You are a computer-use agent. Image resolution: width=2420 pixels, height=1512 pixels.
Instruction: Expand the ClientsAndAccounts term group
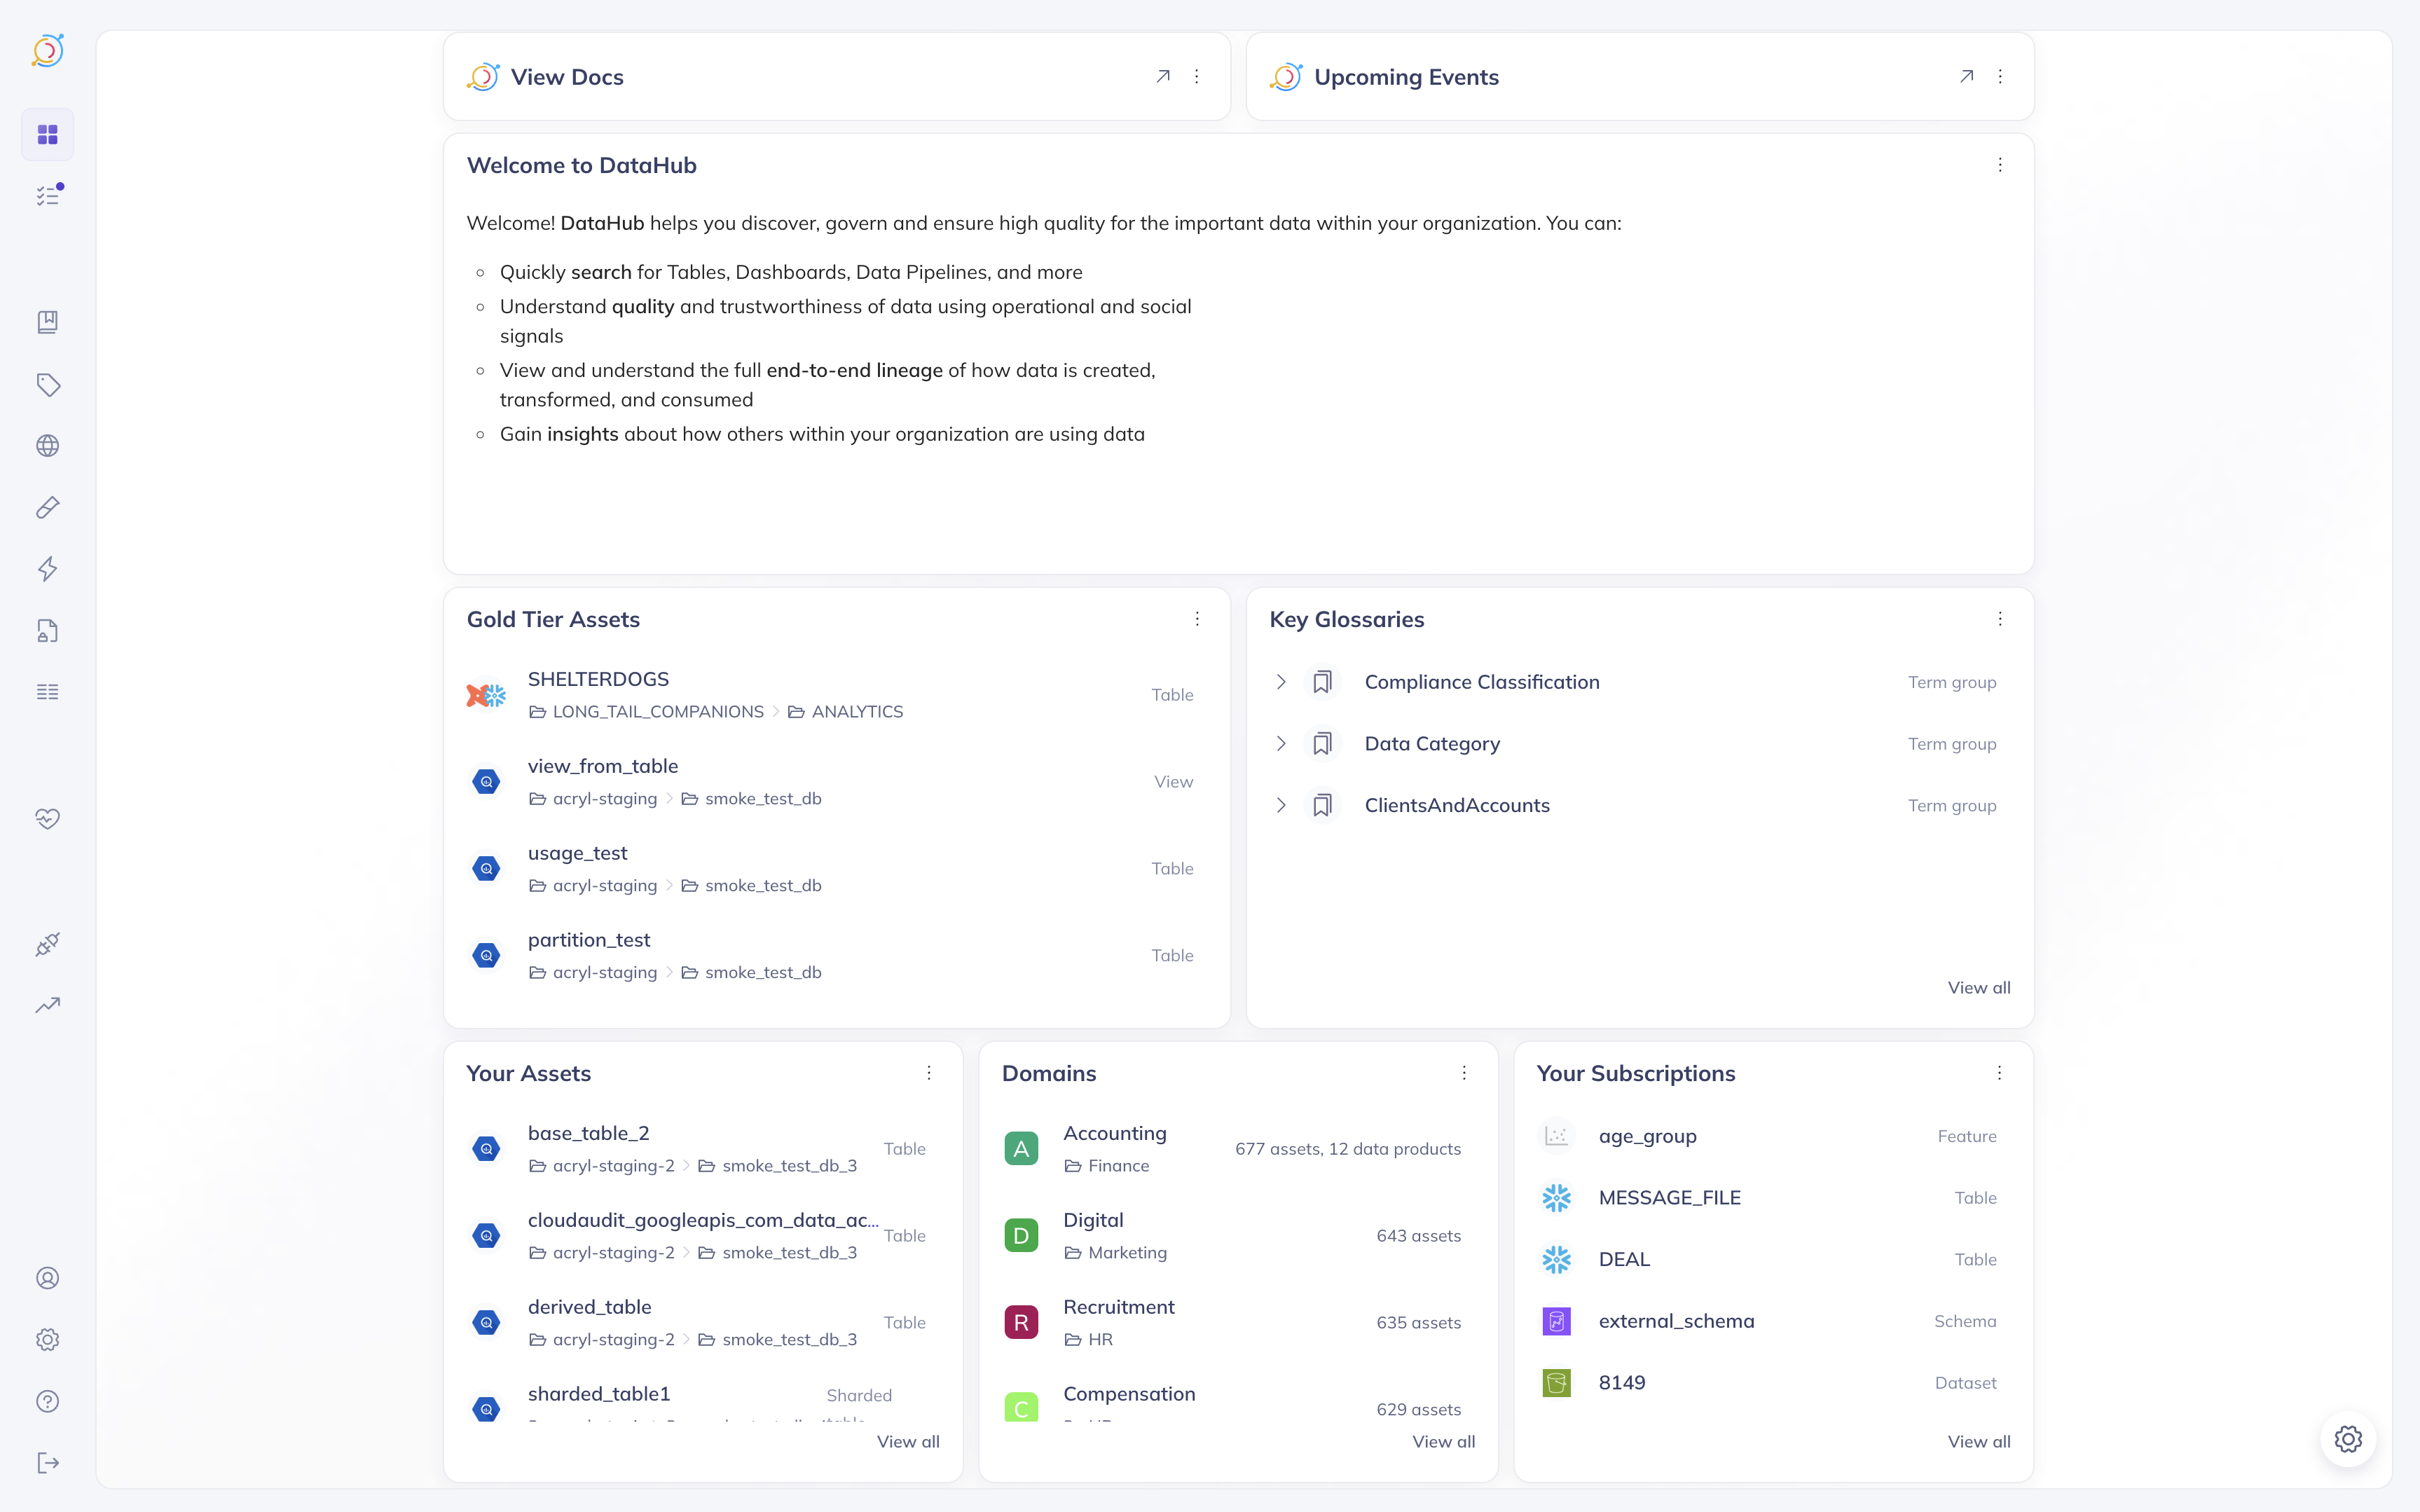[1281, 806]
